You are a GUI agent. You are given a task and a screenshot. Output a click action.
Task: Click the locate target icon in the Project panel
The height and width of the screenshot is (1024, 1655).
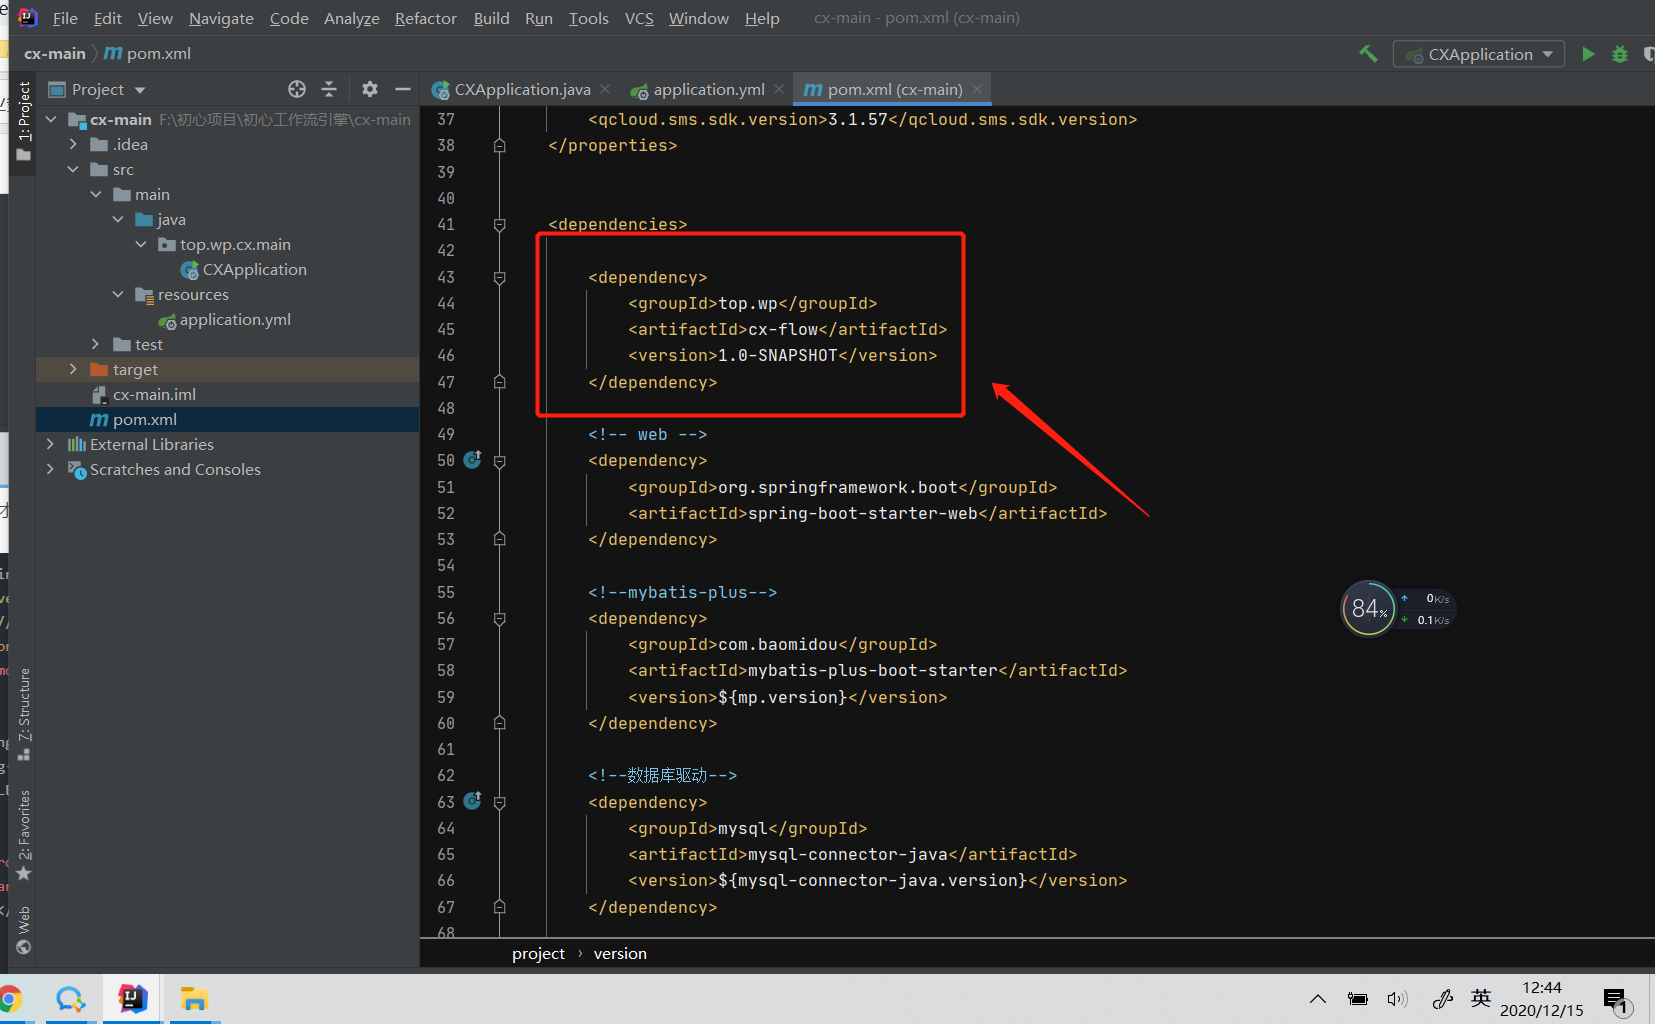(297, 89)
